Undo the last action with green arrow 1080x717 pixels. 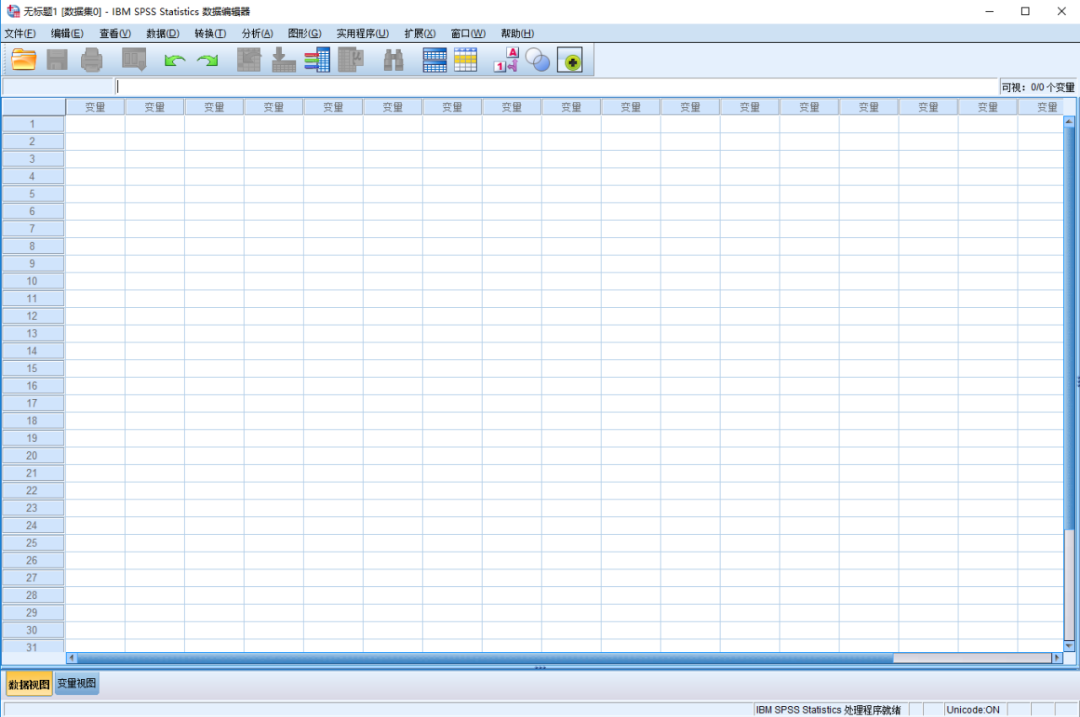[x=175, y=61]
